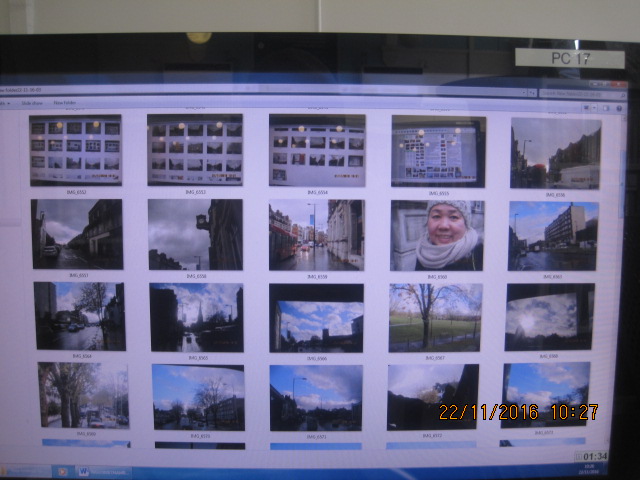The image size is (640, 480).
Task: Expand the view options dropdown arrow
Action: (594, 108)
